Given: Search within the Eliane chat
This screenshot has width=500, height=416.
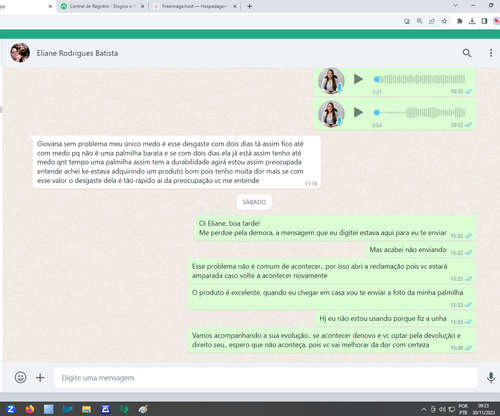Looking at the screenshot, I should pos(467,53).
